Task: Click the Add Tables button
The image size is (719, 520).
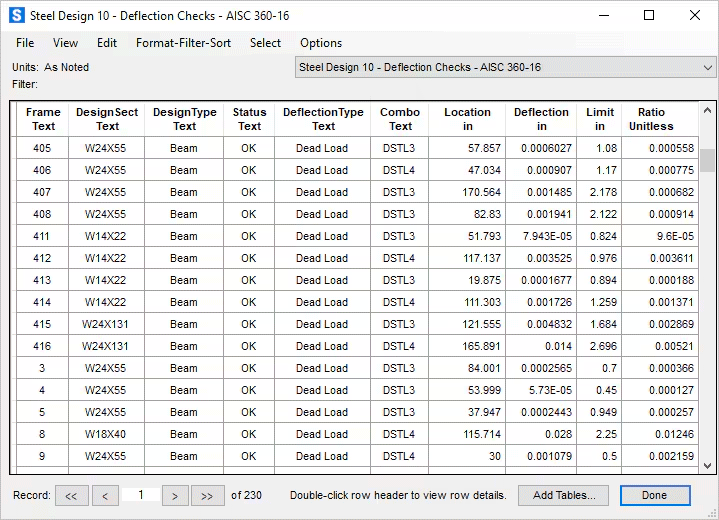Action: (564, 495)
